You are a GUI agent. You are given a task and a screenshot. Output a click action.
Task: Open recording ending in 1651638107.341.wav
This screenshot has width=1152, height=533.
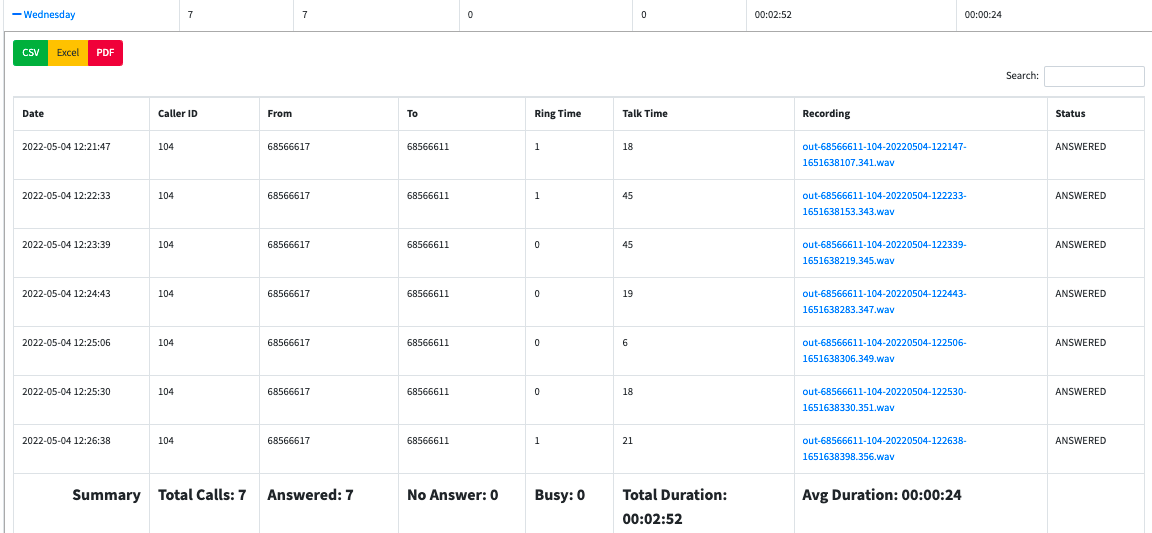[885, 154]
